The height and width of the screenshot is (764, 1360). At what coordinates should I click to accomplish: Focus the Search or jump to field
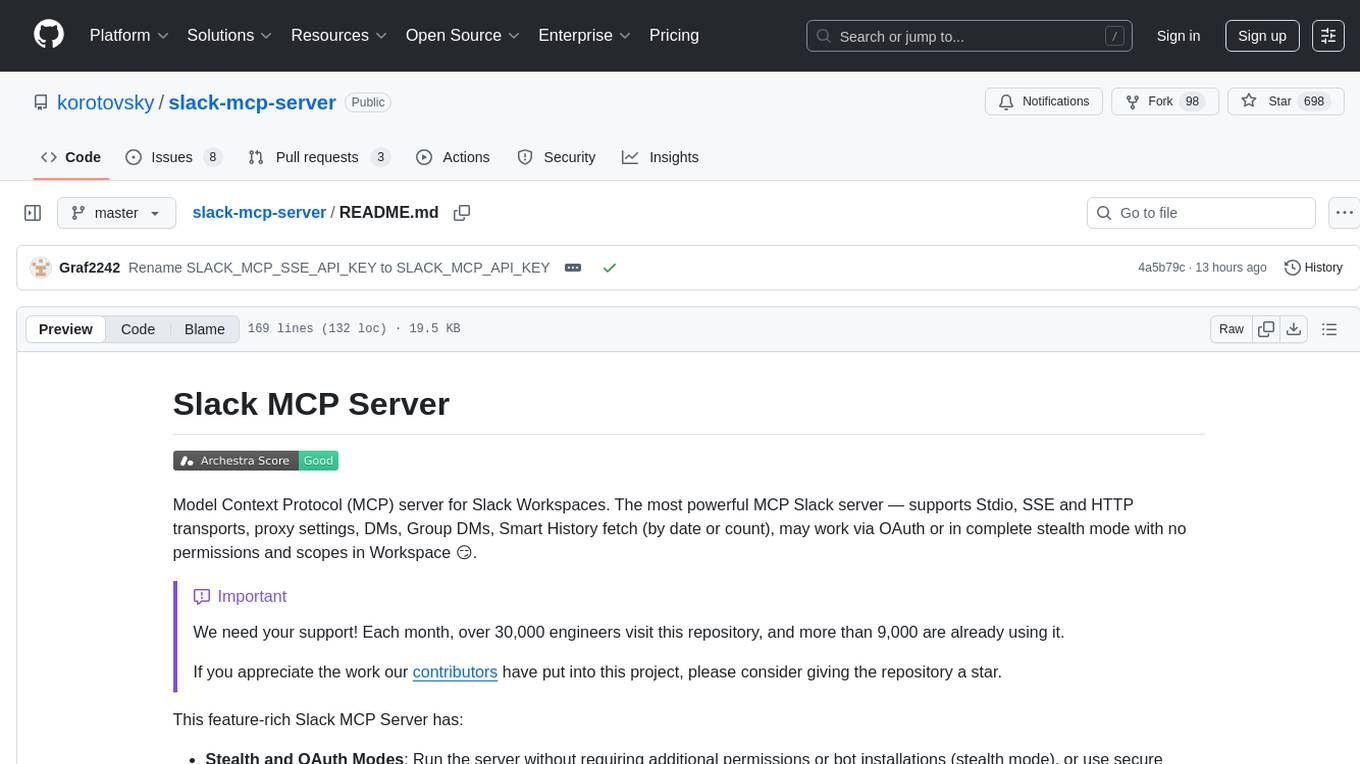point(969,36)
